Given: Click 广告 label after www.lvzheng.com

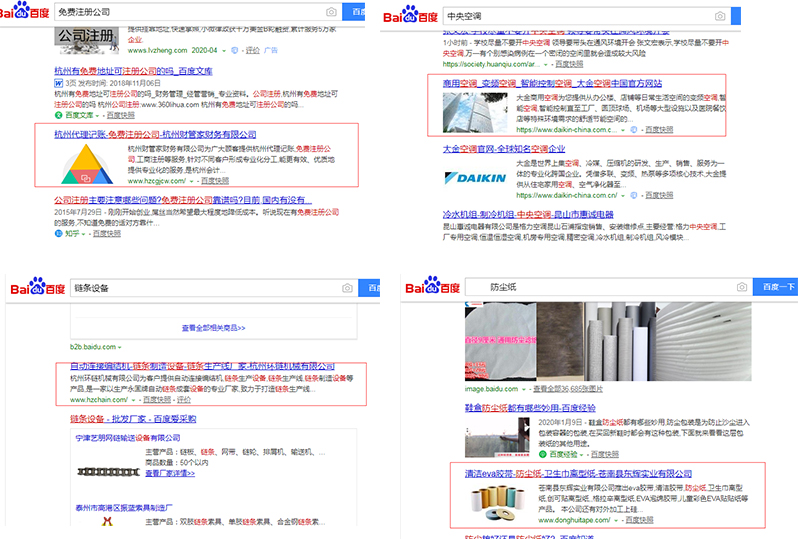Looking at the screenshot, I should click(x=271, y=50).
